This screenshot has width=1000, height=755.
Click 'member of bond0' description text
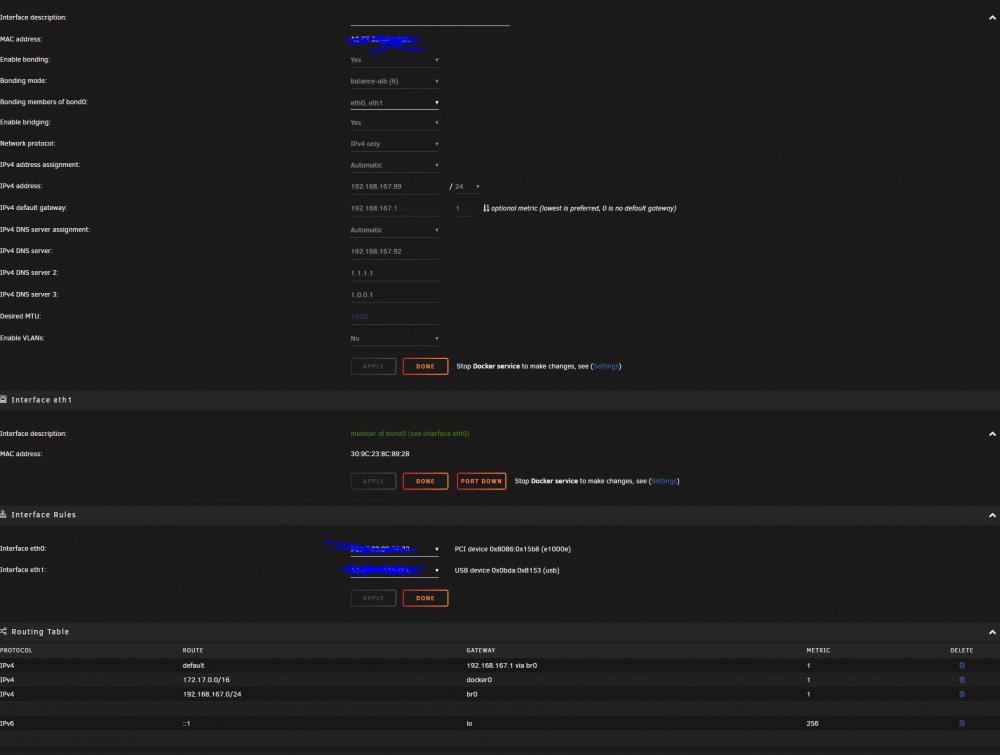(x=409, y=434)
